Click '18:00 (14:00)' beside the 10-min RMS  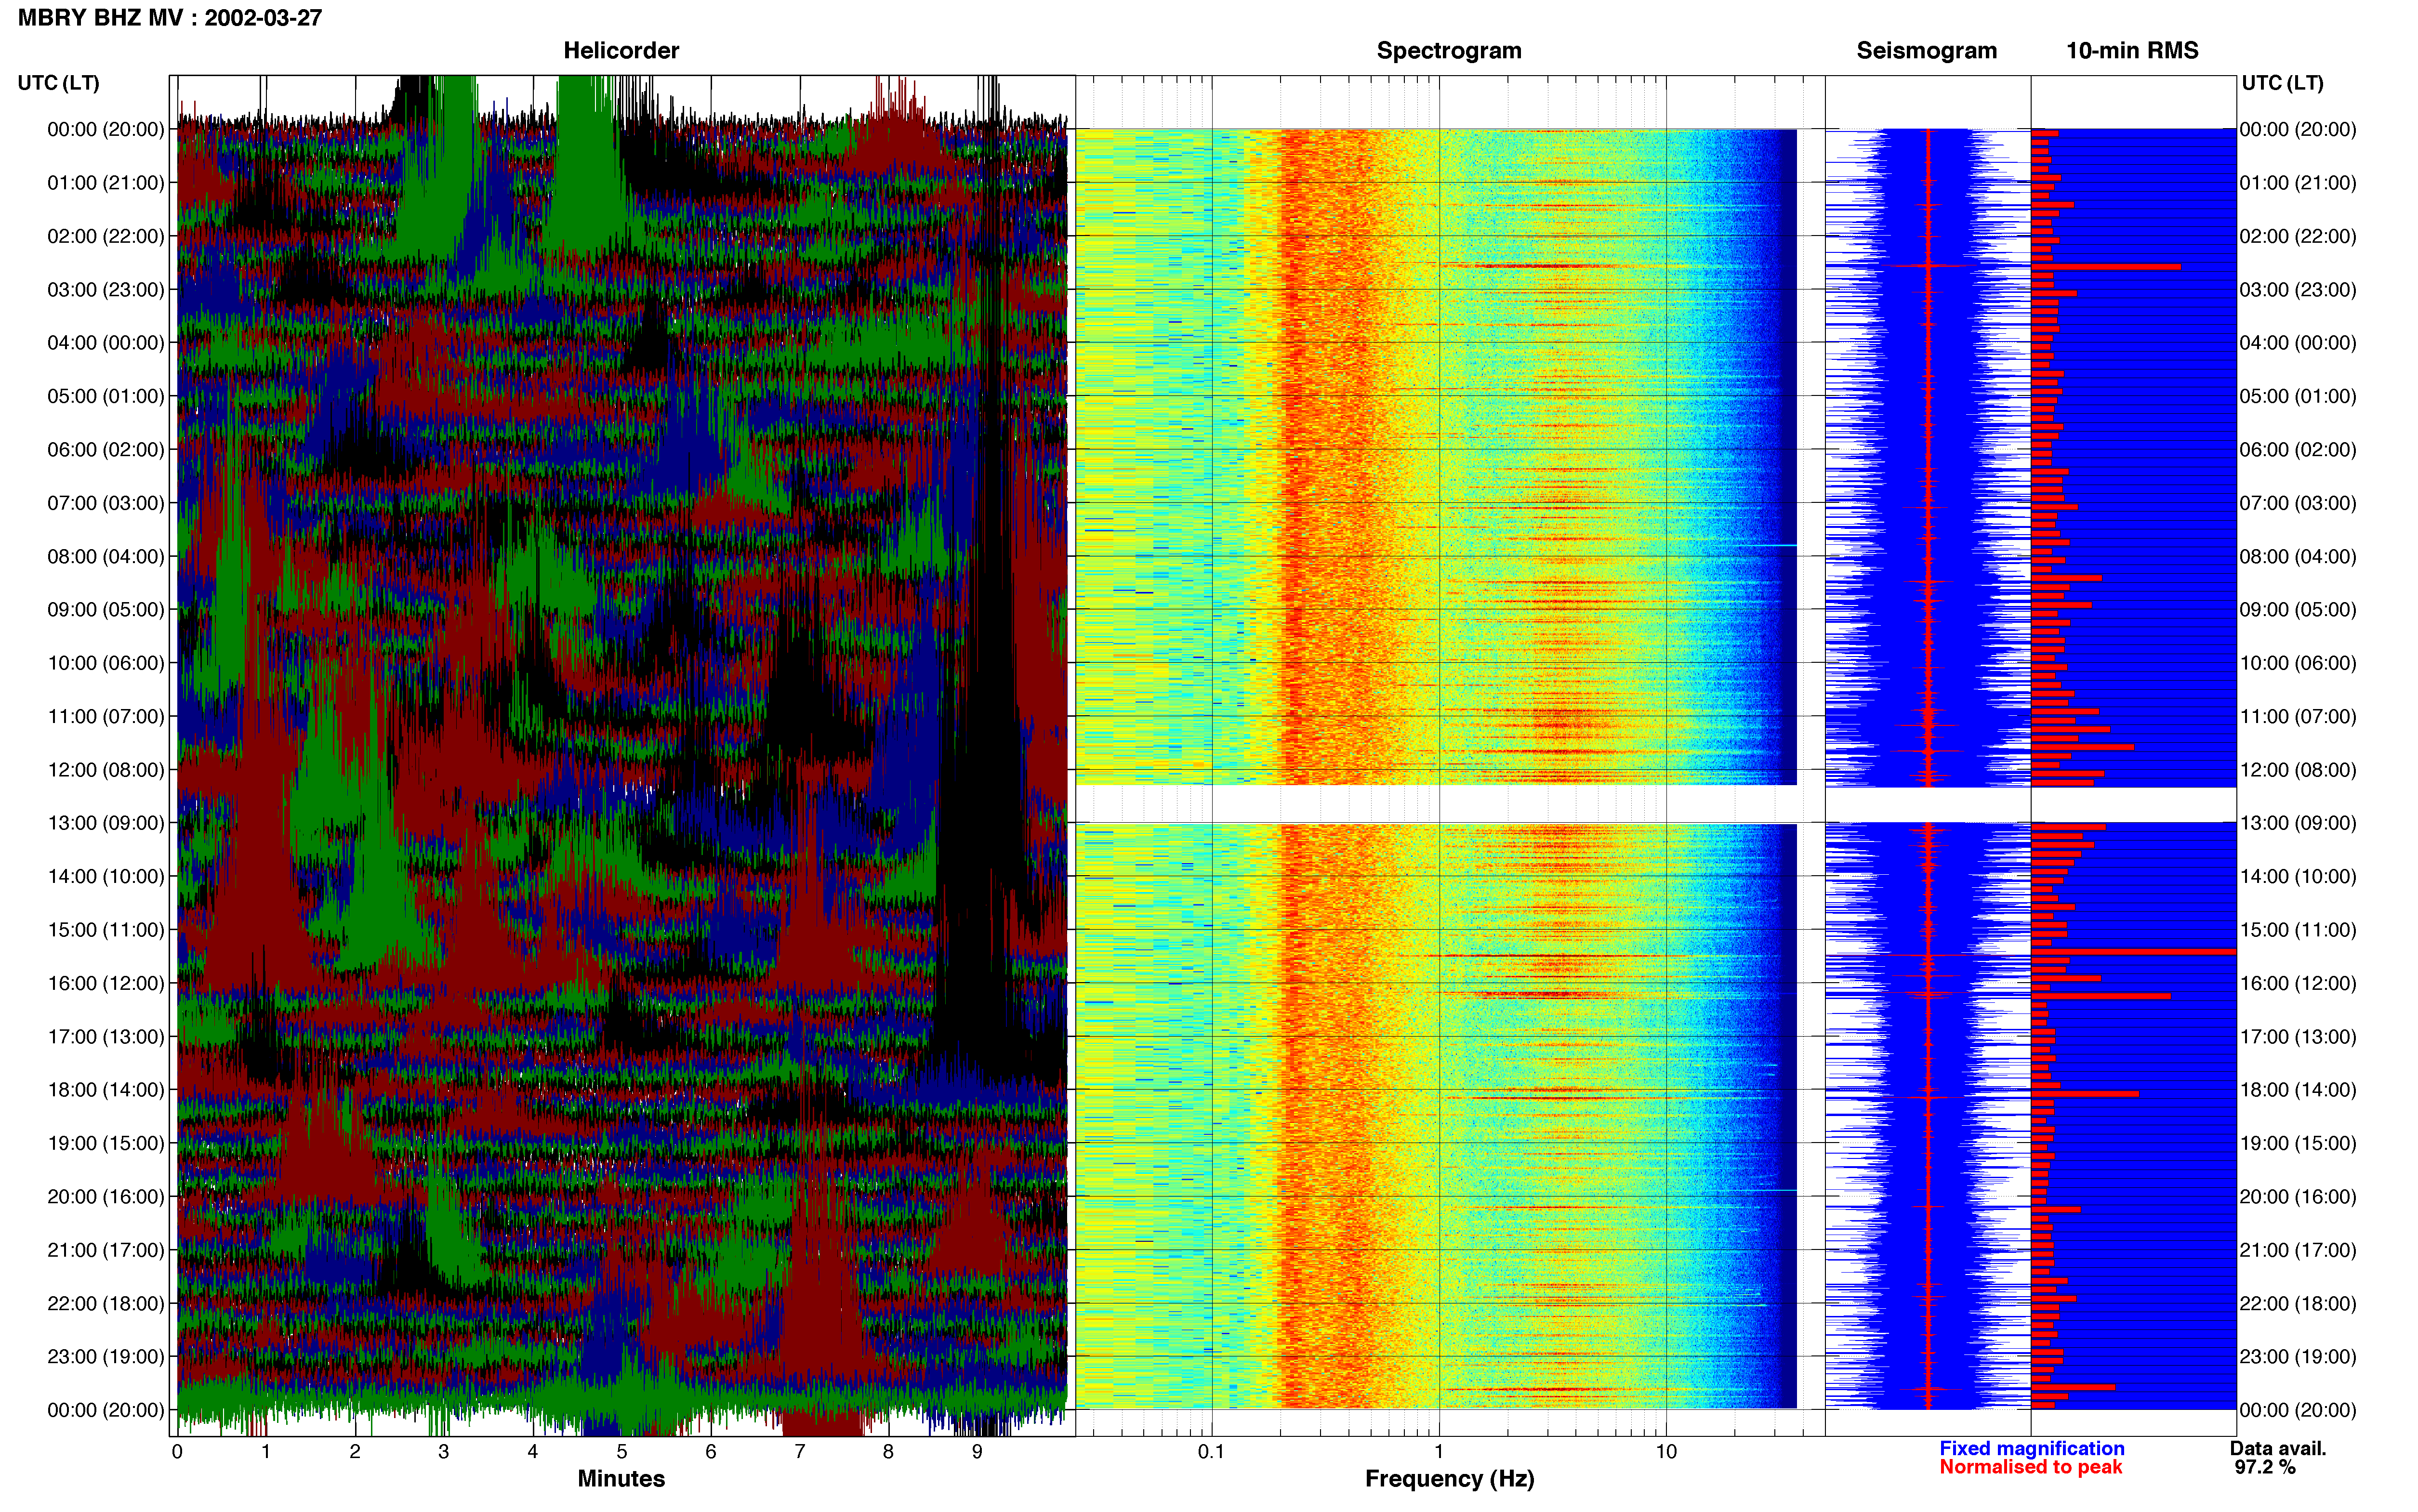tap(2298, 1090)
